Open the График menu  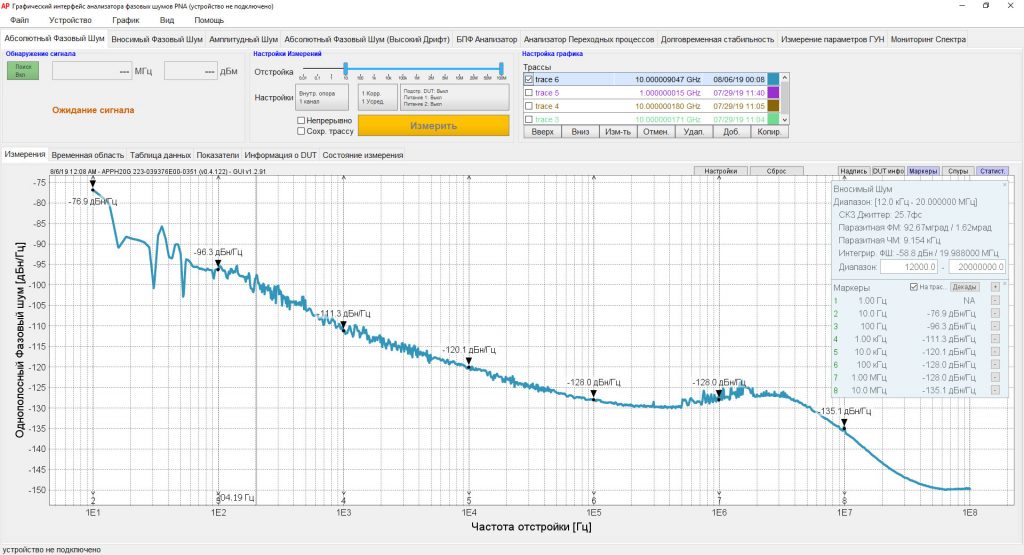point(126,20)
